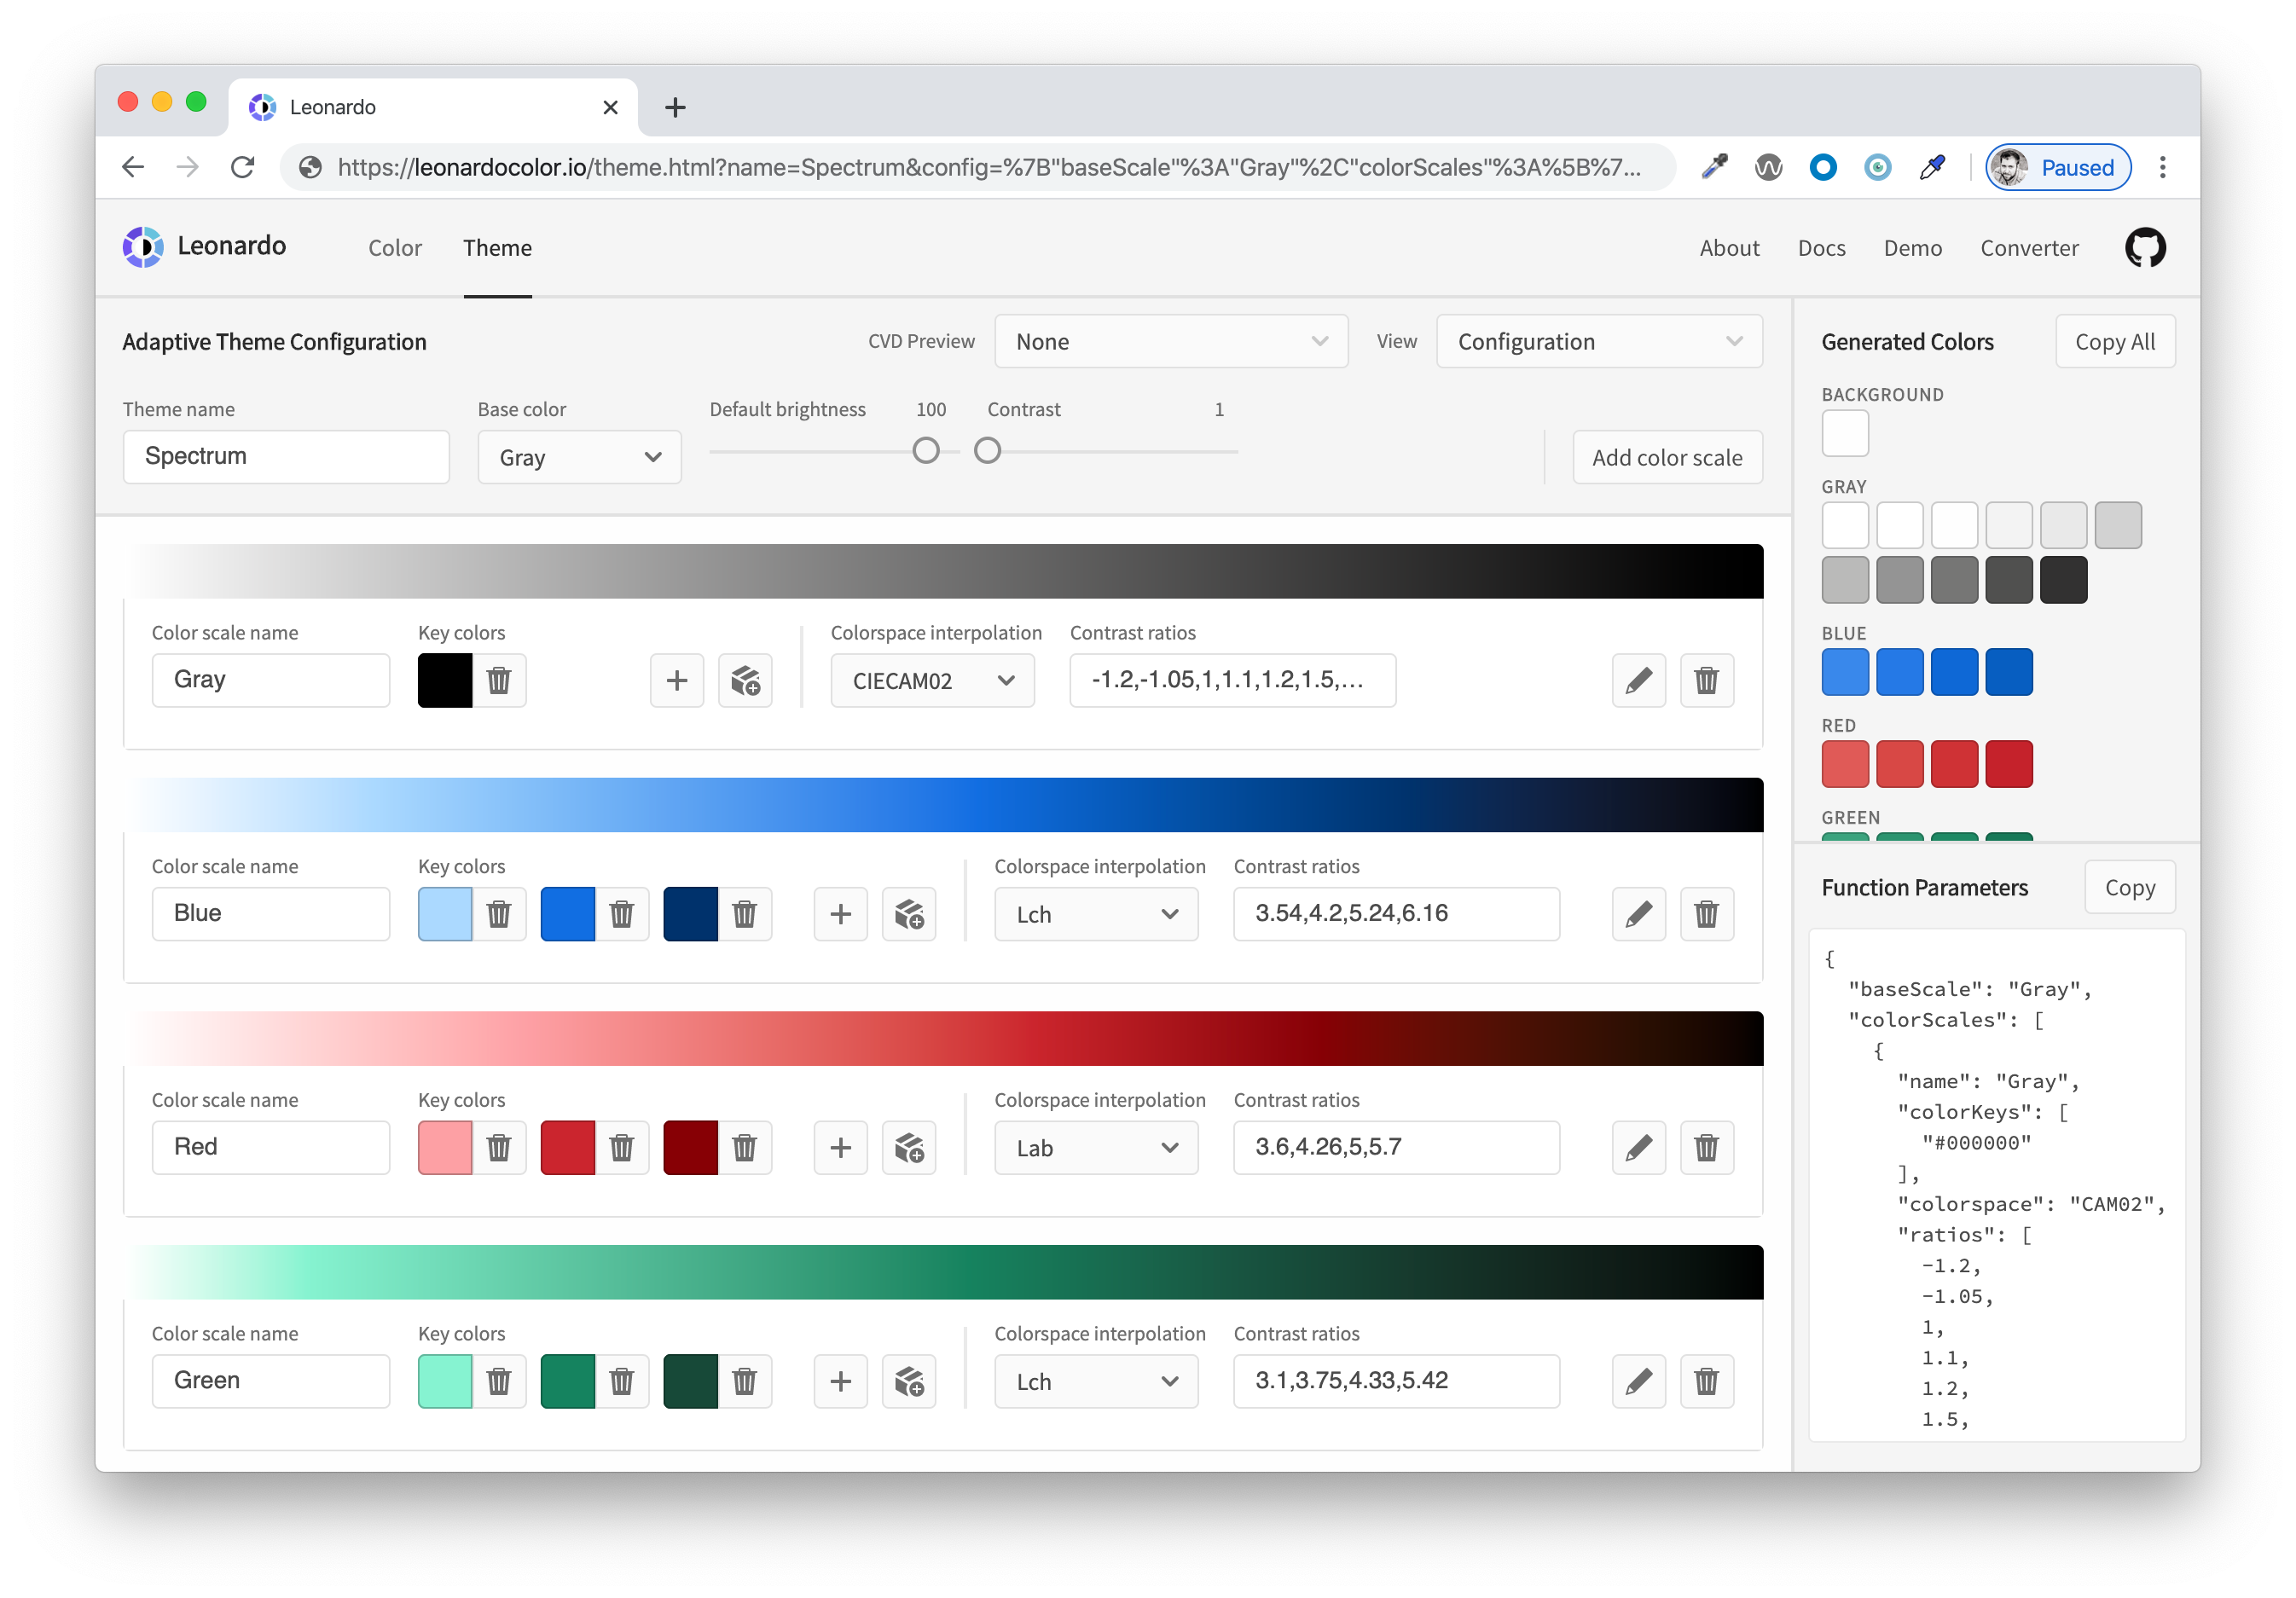Viewport: 2296px width, 1598px height.
Task: Click the pencil edit icon for Blue scale
Action: pyautogui.click(x=1638, y=914)
